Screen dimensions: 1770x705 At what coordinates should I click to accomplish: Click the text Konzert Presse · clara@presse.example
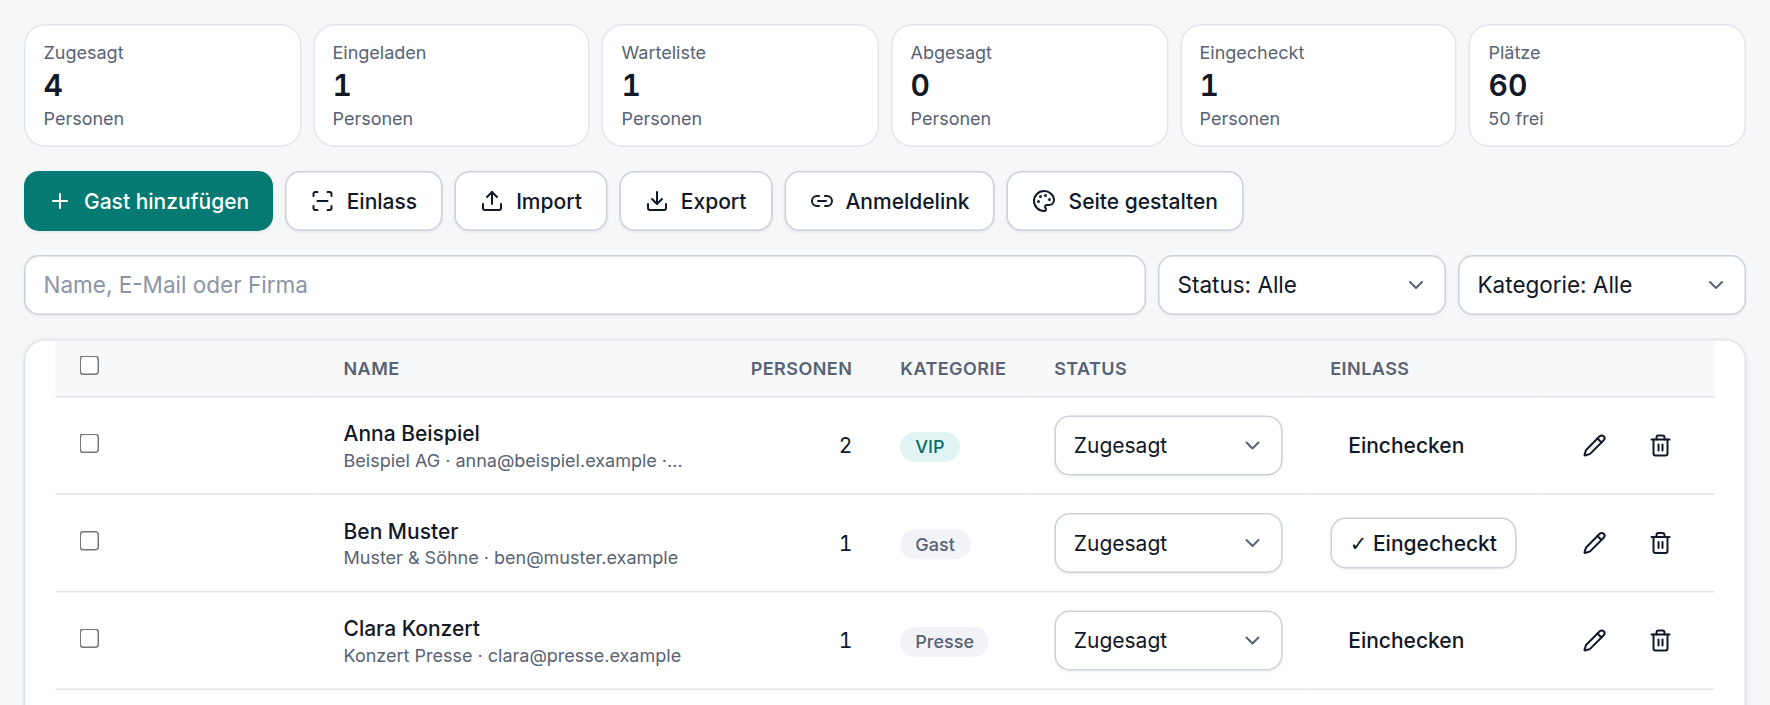(x=512, y=656)
